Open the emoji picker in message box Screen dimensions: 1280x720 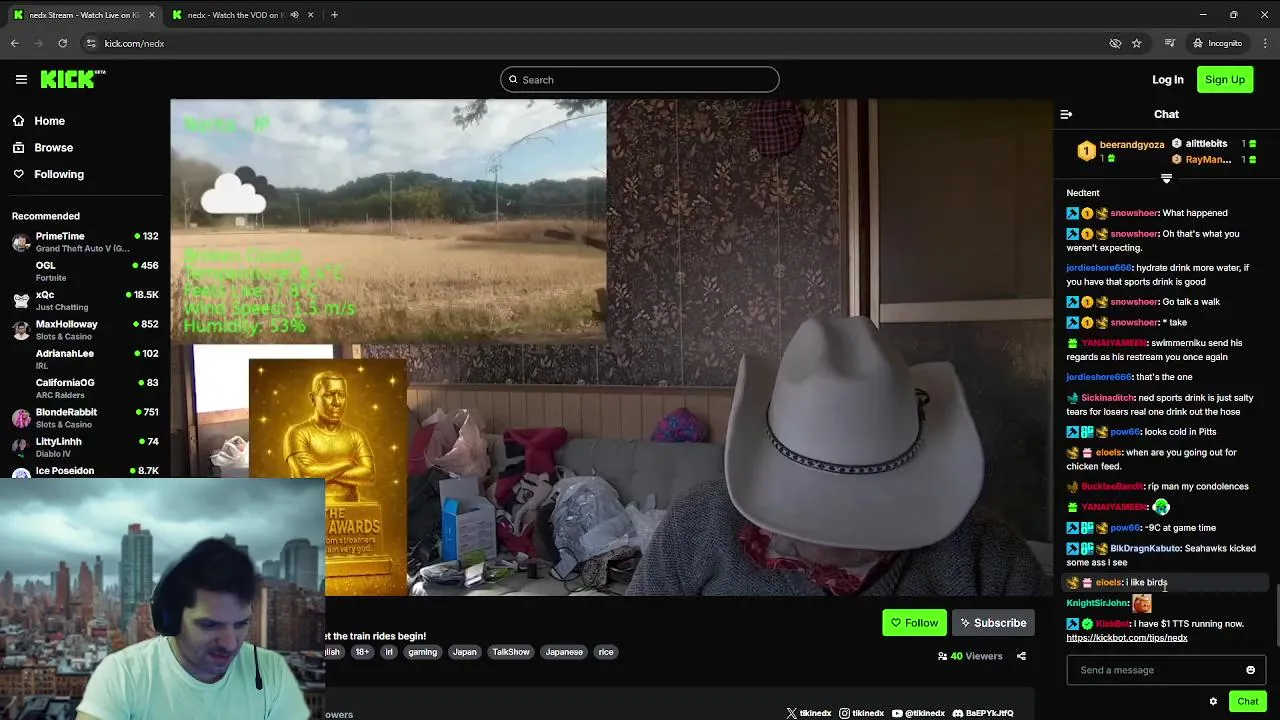coord(1250,670)
